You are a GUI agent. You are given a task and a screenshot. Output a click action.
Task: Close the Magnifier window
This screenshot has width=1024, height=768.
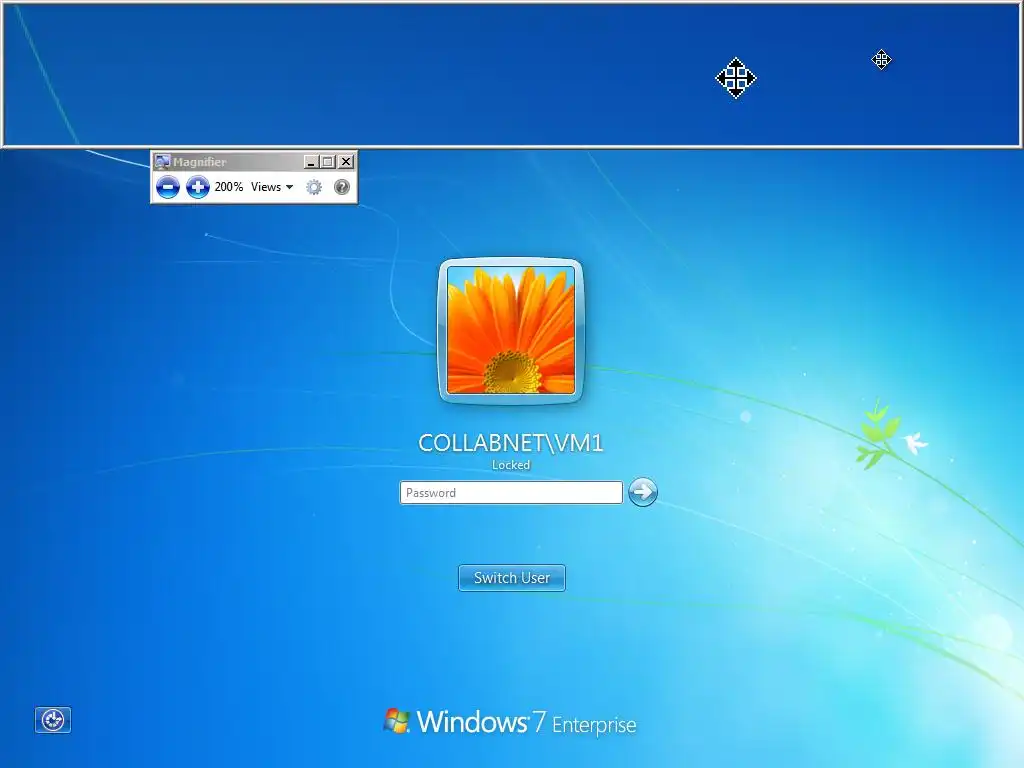coord(346,162)
